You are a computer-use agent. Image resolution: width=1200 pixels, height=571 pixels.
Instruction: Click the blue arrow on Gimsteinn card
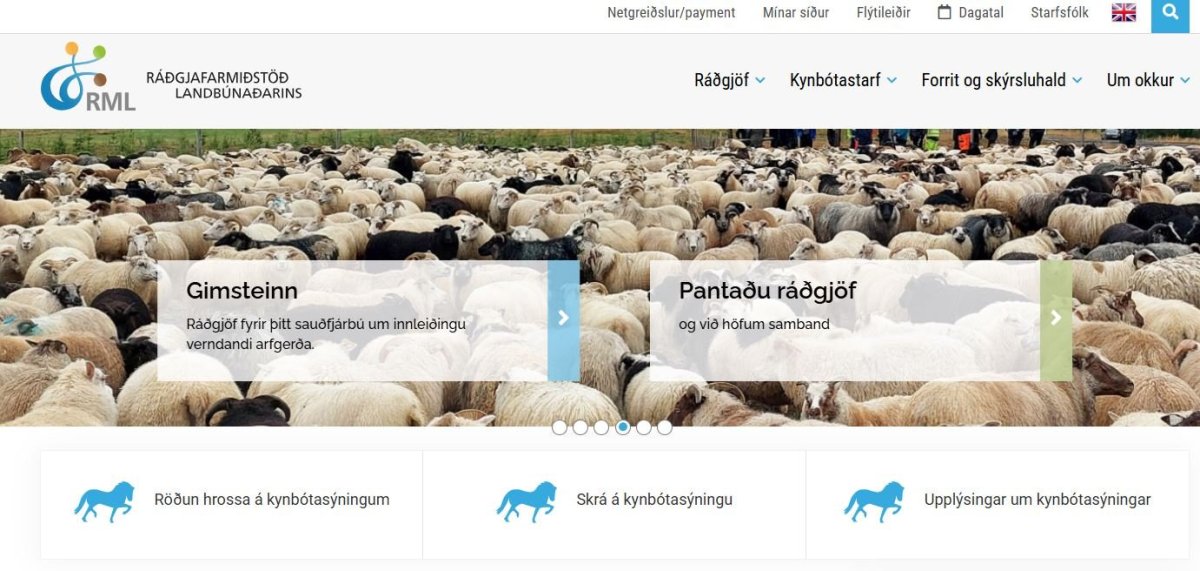click(563, 320)
